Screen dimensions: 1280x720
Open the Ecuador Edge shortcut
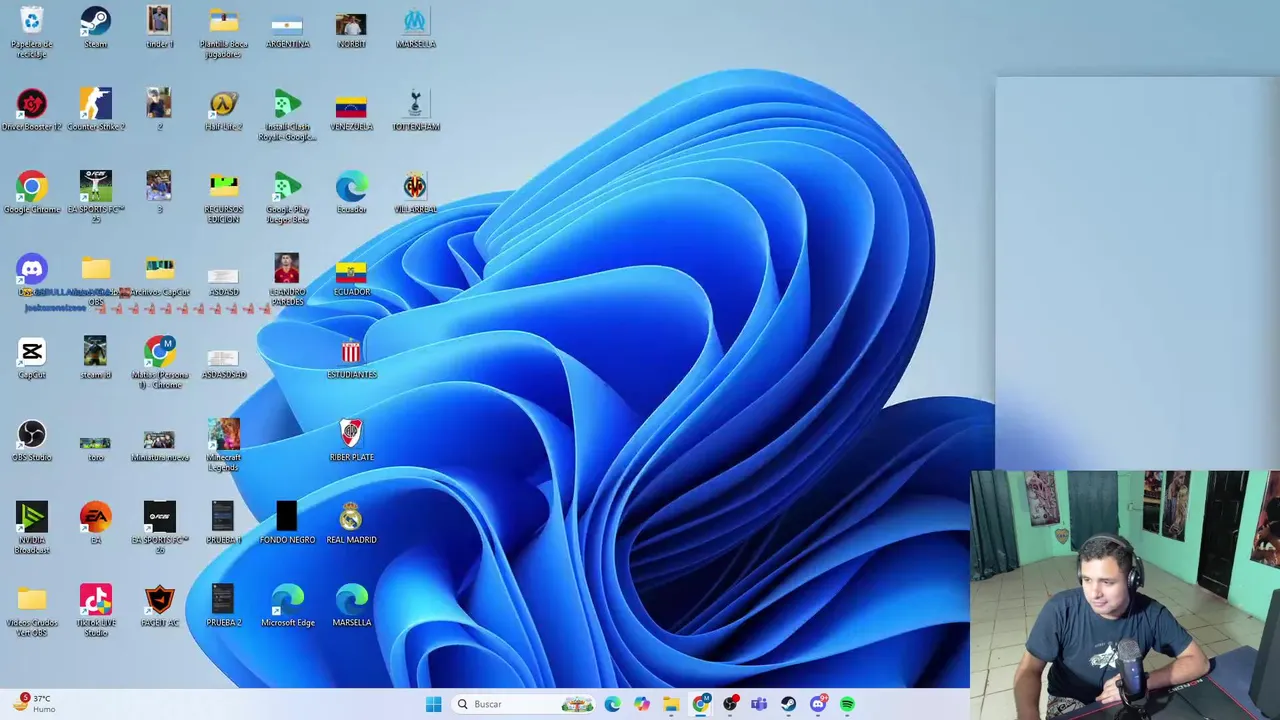(351, 193)
